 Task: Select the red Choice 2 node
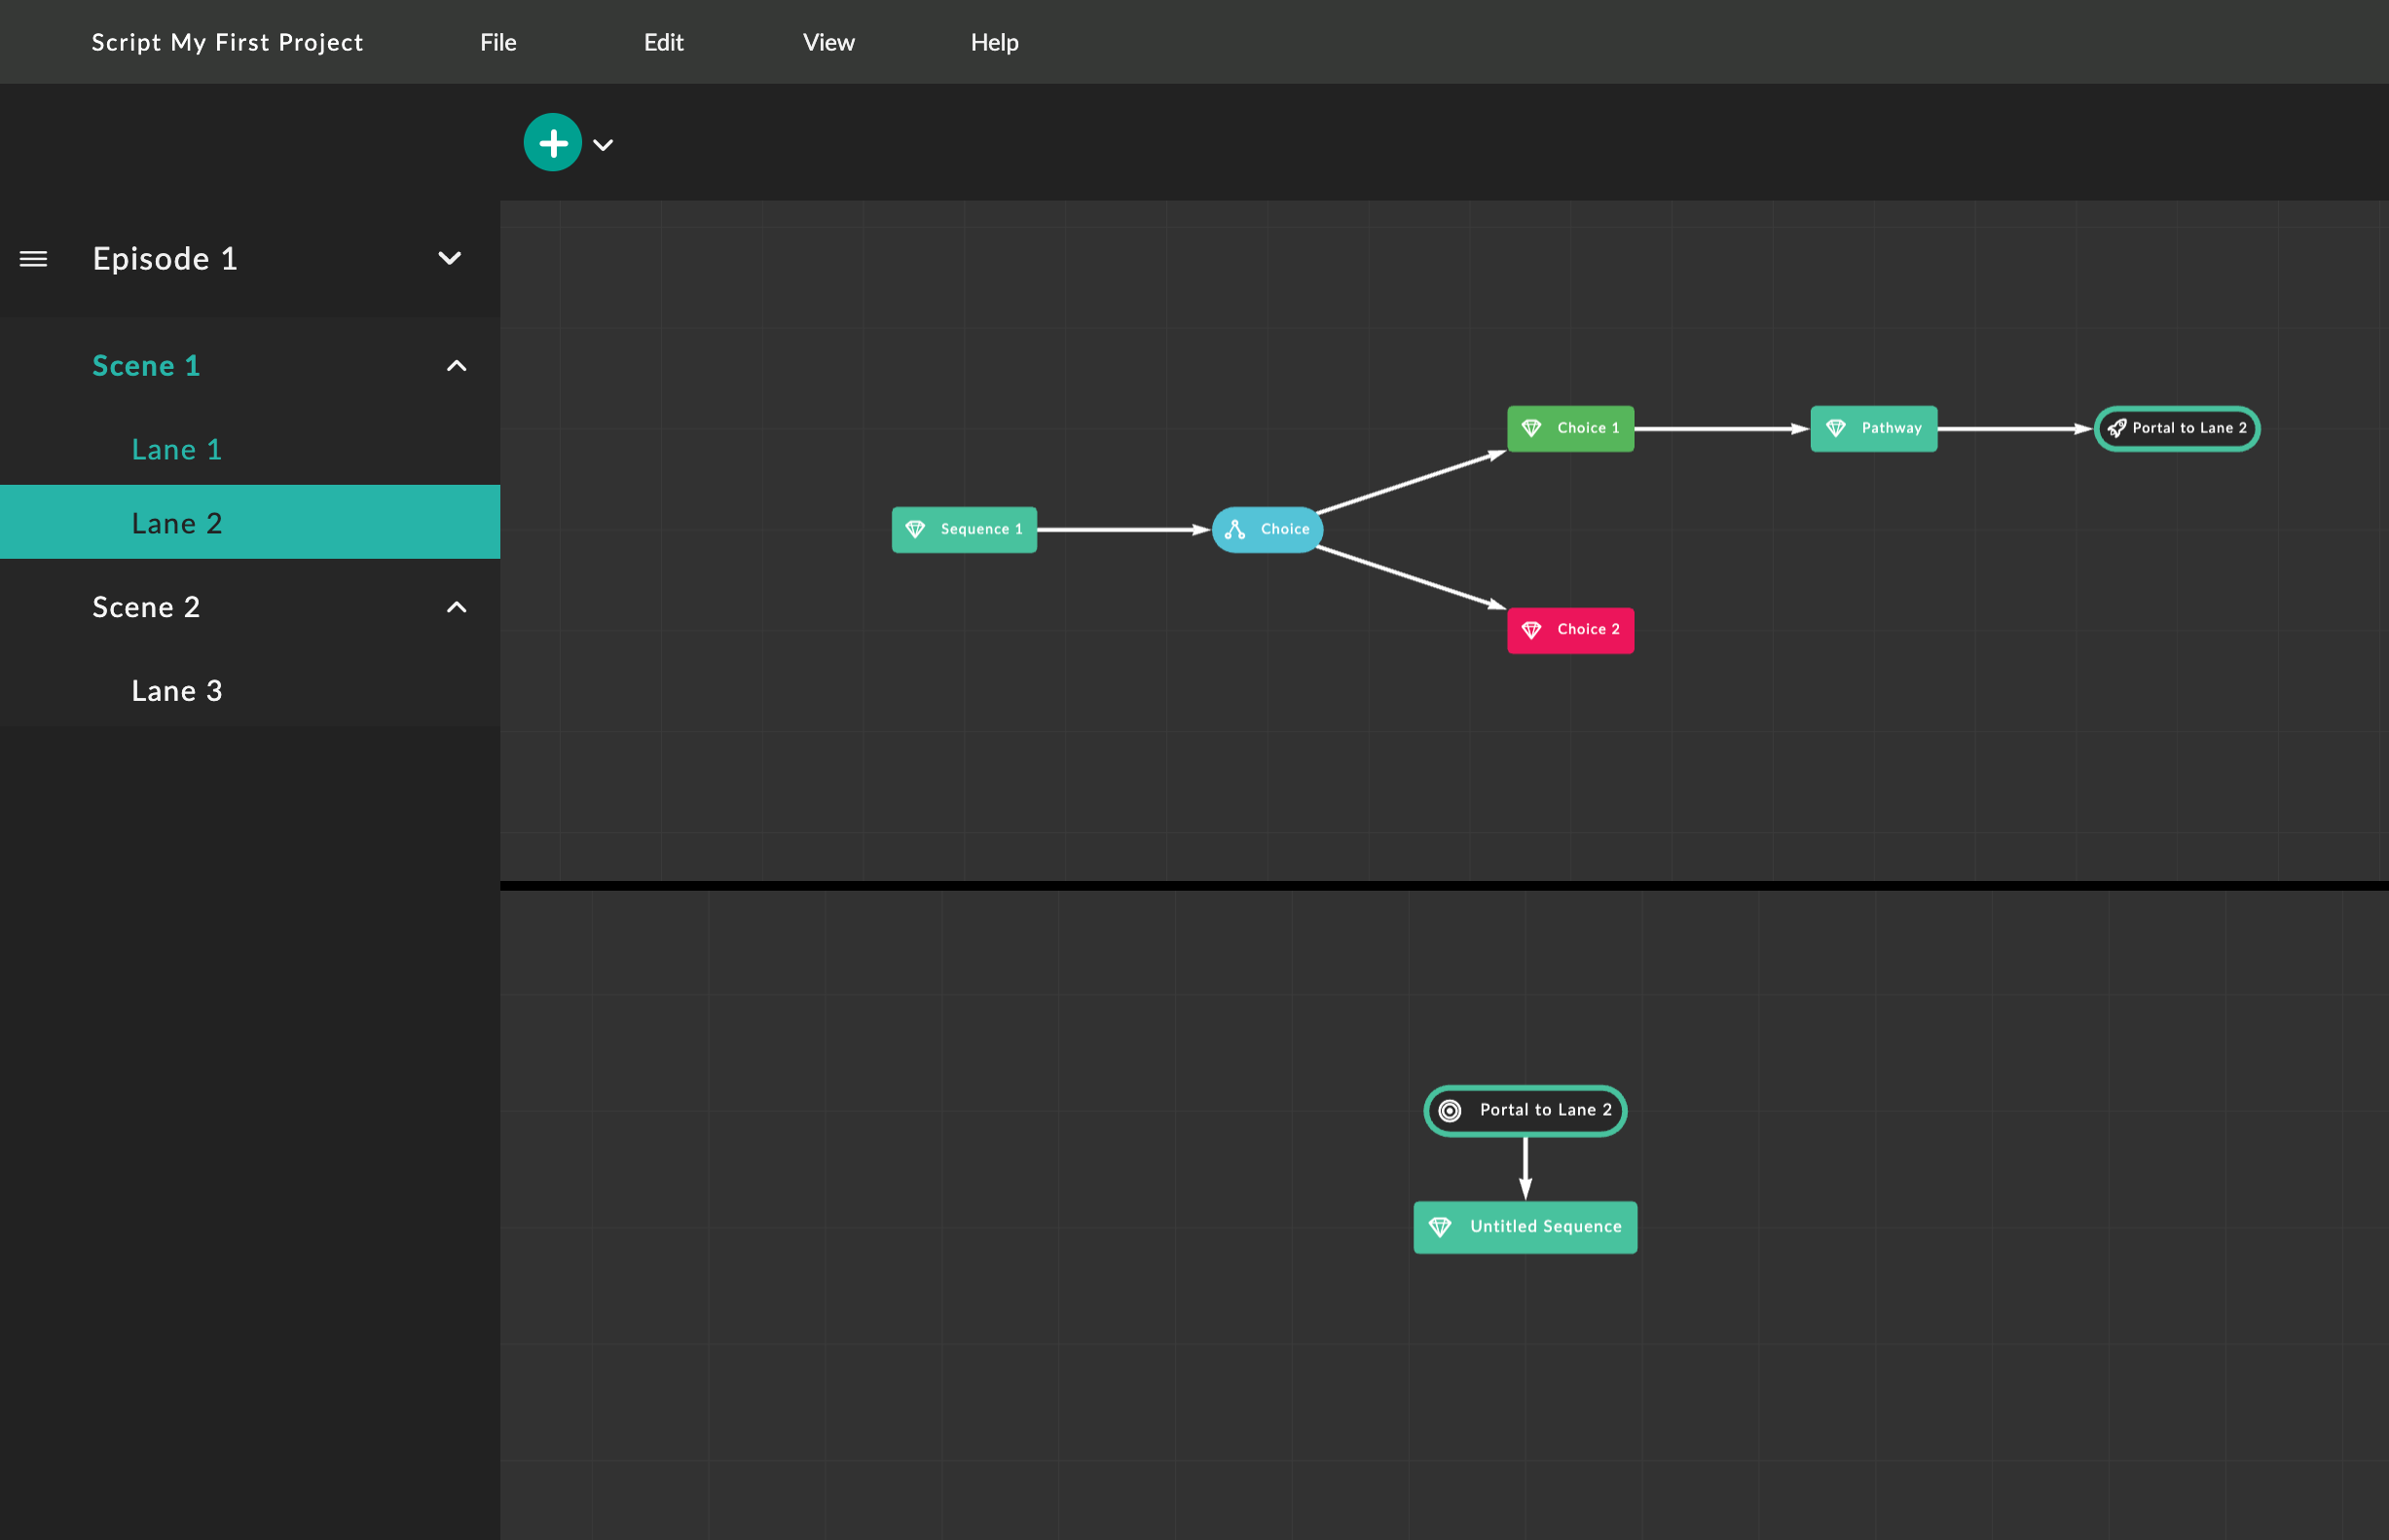coord(1570,630)
